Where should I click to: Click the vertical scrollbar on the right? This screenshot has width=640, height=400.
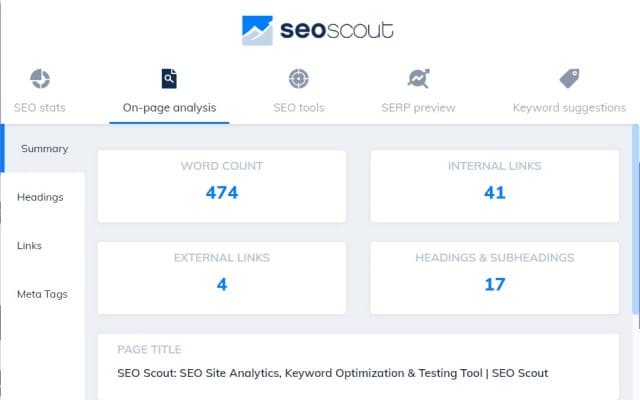635,220
